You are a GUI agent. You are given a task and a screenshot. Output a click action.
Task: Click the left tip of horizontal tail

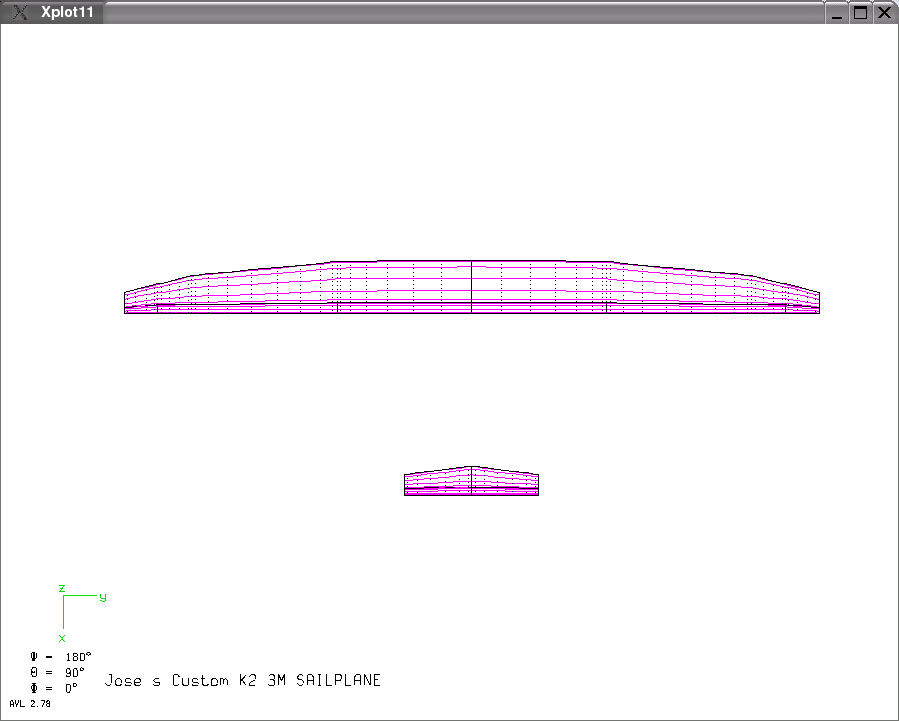point(406,484)
